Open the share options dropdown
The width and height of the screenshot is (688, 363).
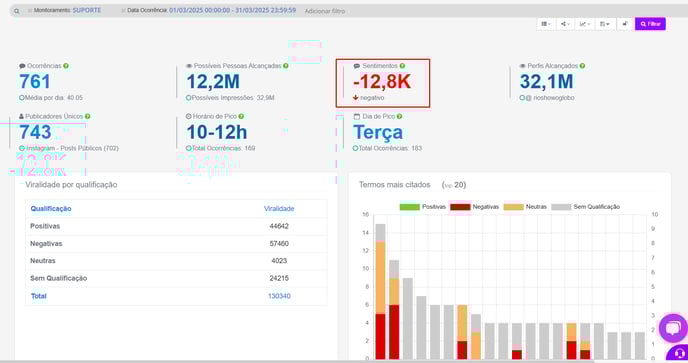click(x=565, y=24)
